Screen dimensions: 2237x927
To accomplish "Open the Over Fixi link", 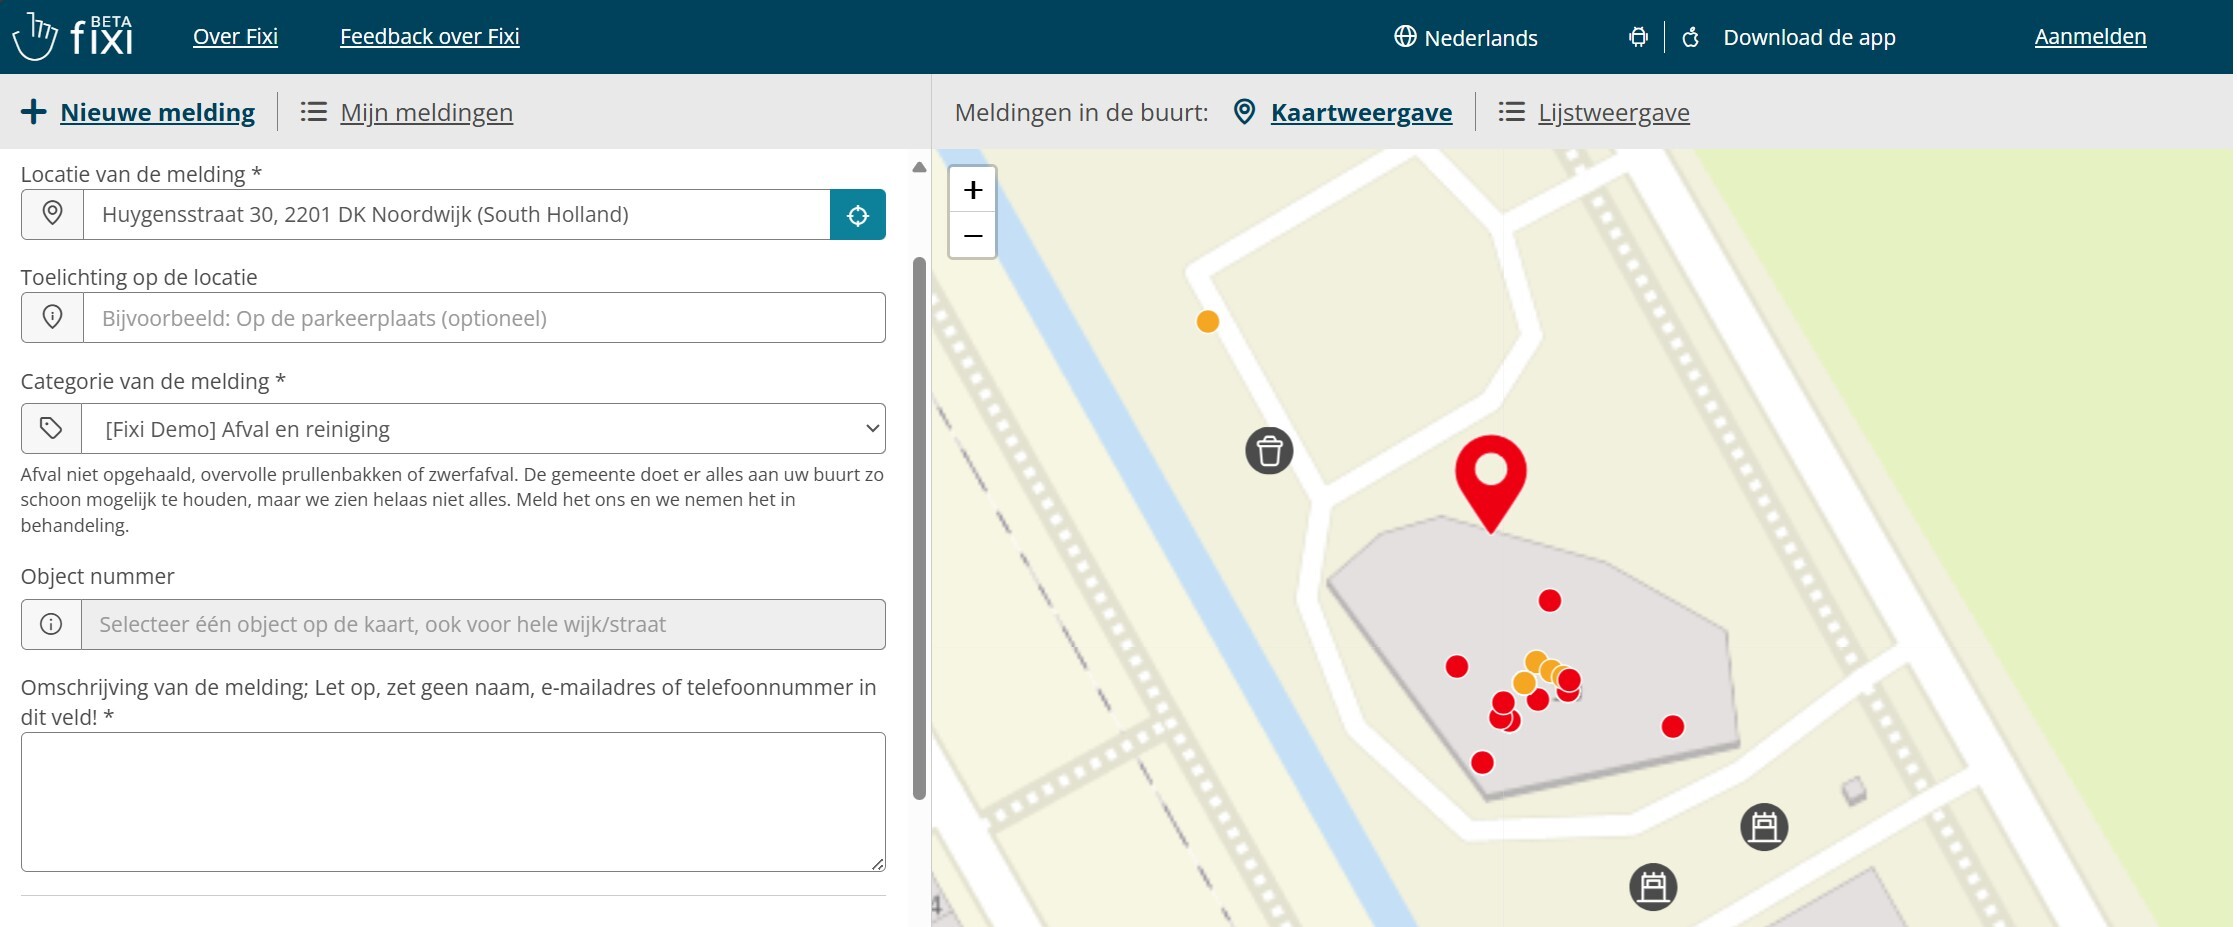I will (x=235, y=37).
